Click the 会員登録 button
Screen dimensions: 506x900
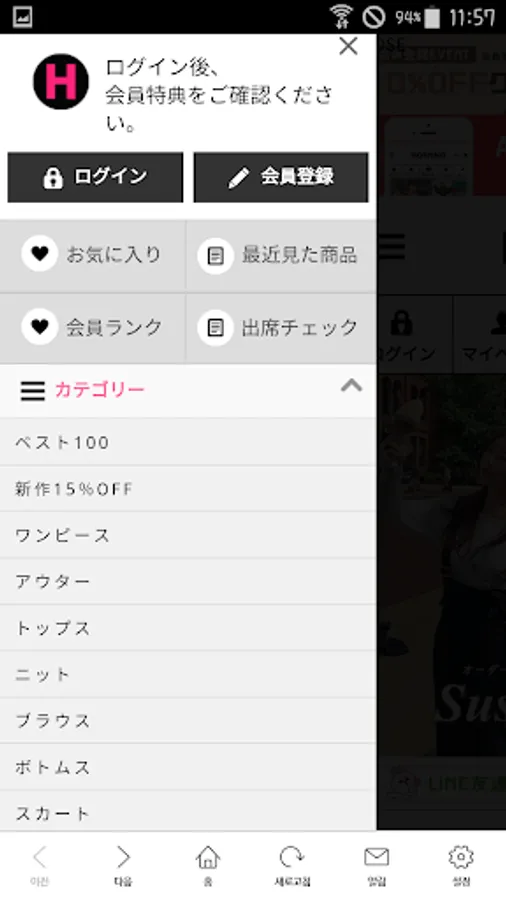tap(281, 177)
